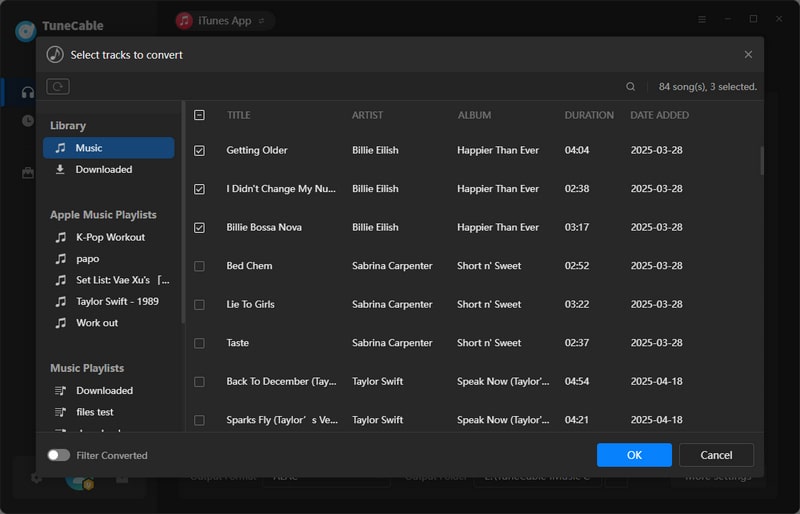Click download icon beside Library Downloaded
800x514 pixels.
(60, 169)
